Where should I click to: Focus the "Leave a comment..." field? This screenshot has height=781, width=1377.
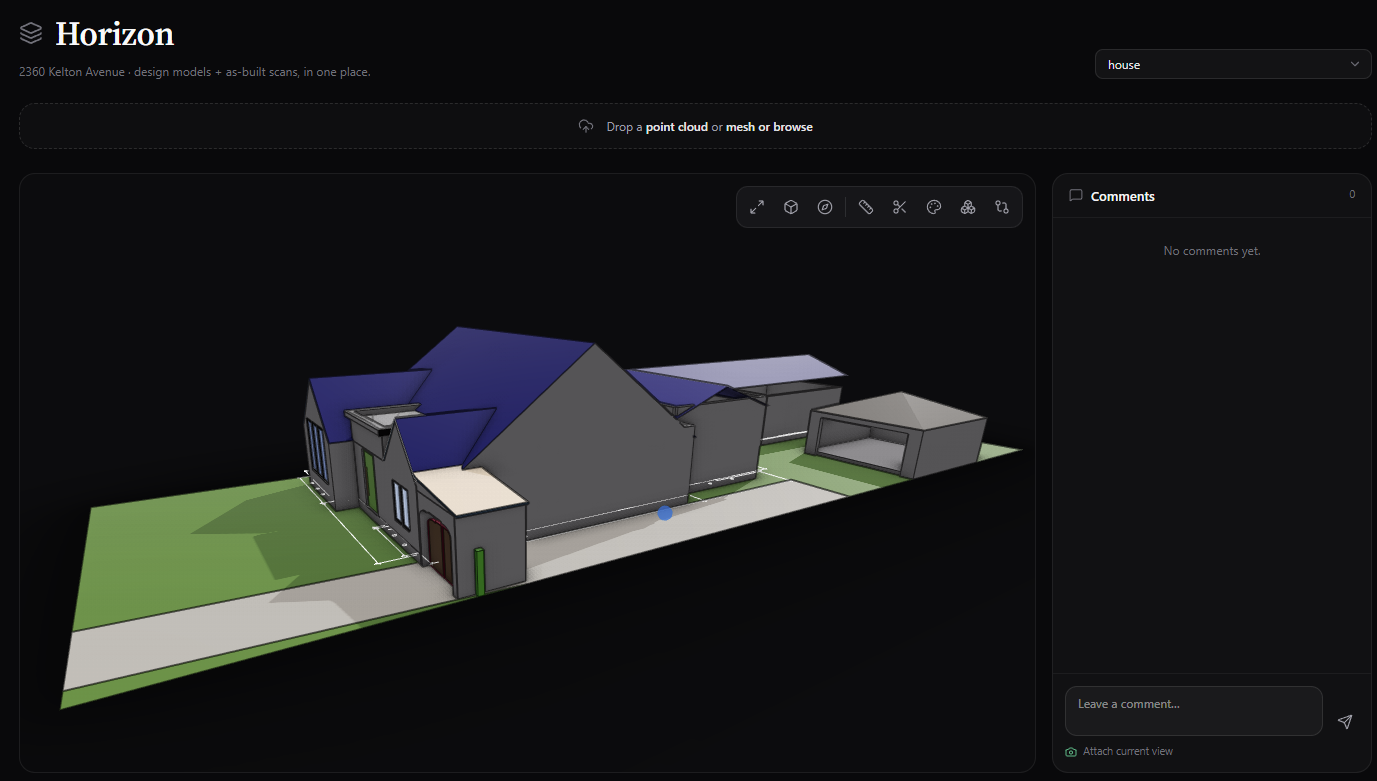(x=1194, y=711)
